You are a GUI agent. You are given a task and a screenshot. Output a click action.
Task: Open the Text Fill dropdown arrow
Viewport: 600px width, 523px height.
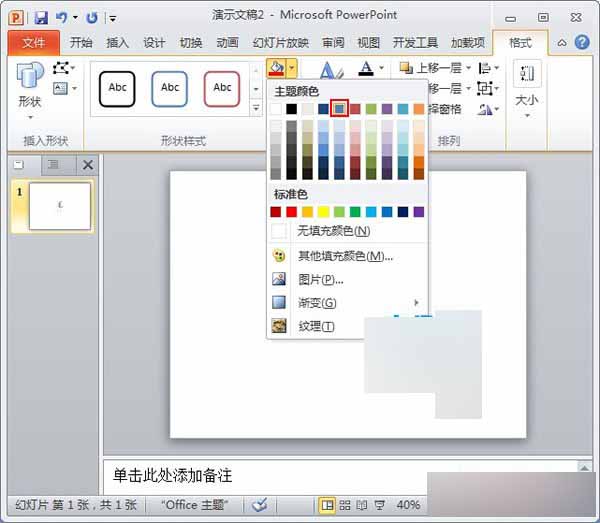[x=382, y=68]
